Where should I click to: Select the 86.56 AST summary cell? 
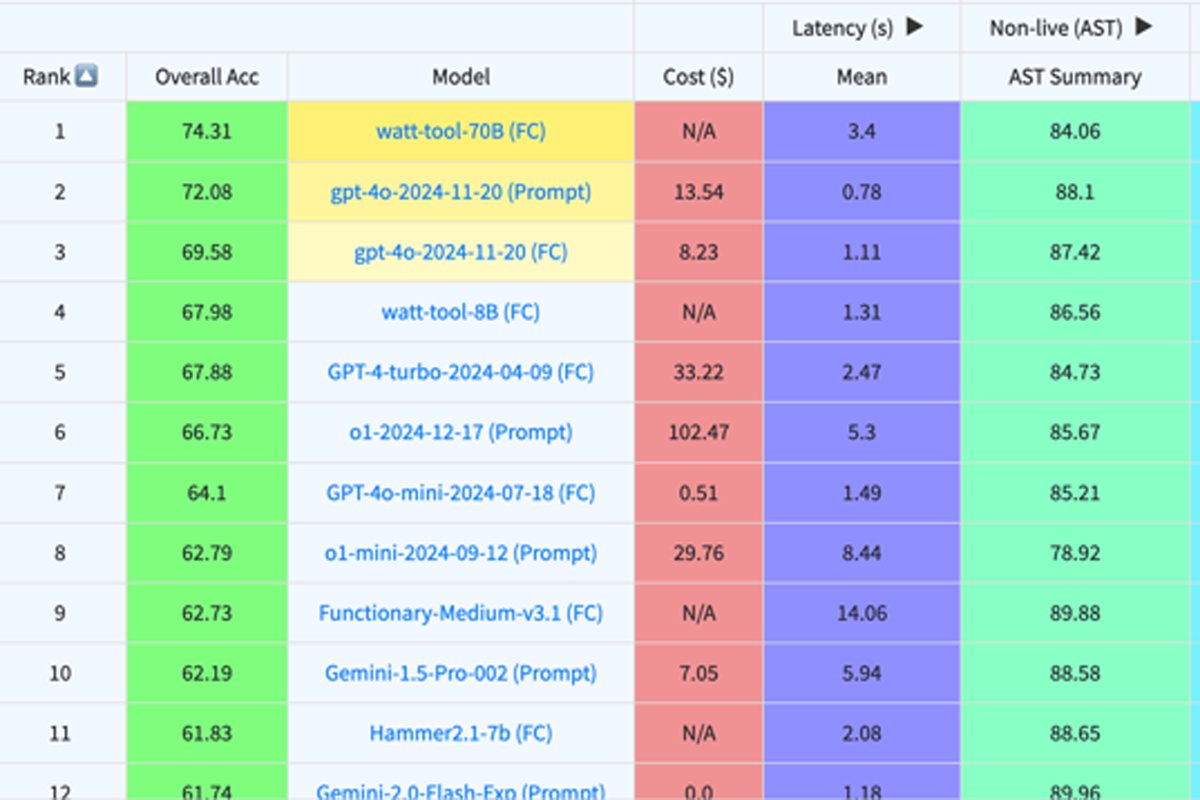tap(1075, 312)
